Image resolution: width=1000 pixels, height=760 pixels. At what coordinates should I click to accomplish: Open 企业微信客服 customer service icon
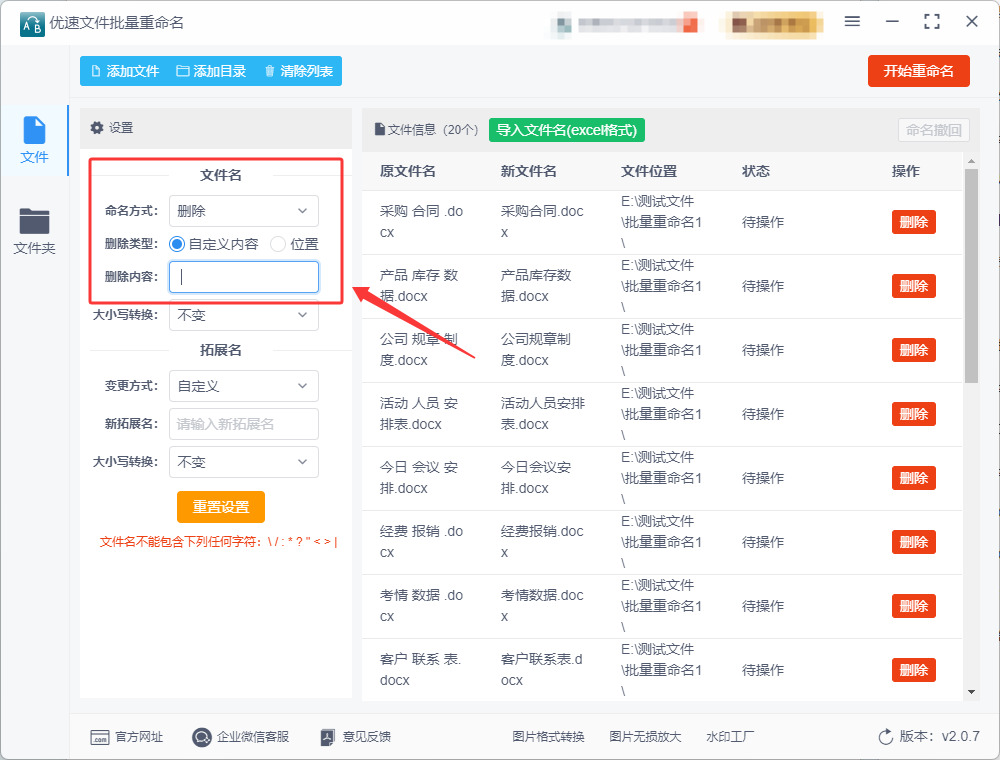coord(202,737)
